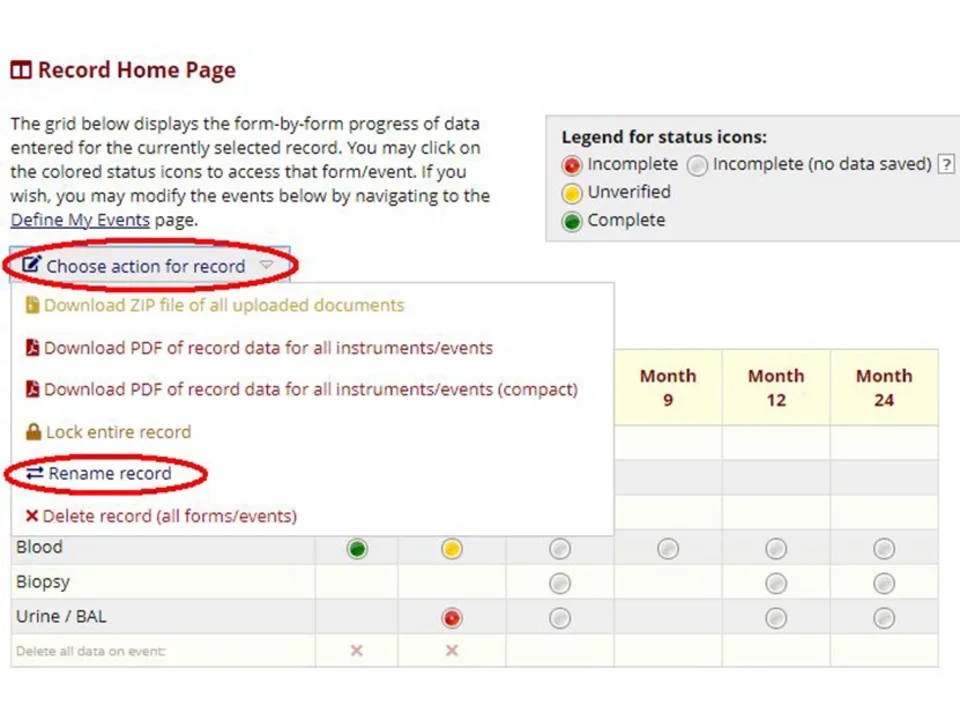Image resolution: width=960 pixels, height=720 pixels.
Task: Click the pencil icon on Choose action for record
Action: coord(31,266)
